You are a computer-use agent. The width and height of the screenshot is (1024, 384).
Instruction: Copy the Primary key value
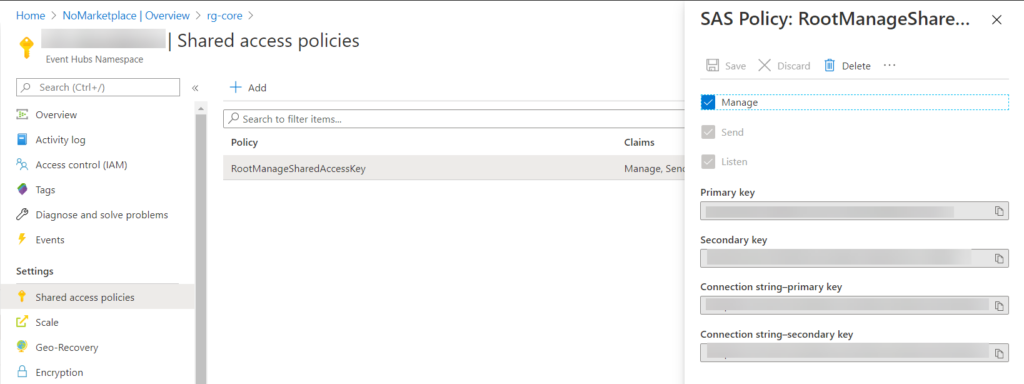coord(999,211)
